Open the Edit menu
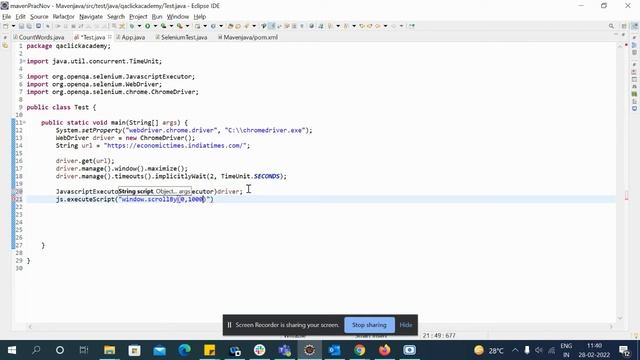Screen dimensions: 640x360 (20, 17)
